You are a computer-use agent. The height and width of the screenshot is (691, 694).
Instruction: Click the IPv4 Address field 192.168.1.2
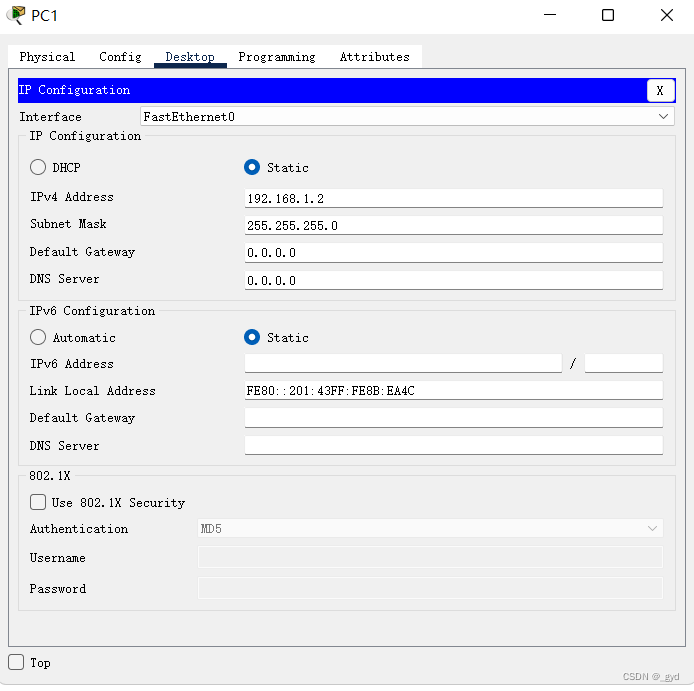[x=454, y=198]
